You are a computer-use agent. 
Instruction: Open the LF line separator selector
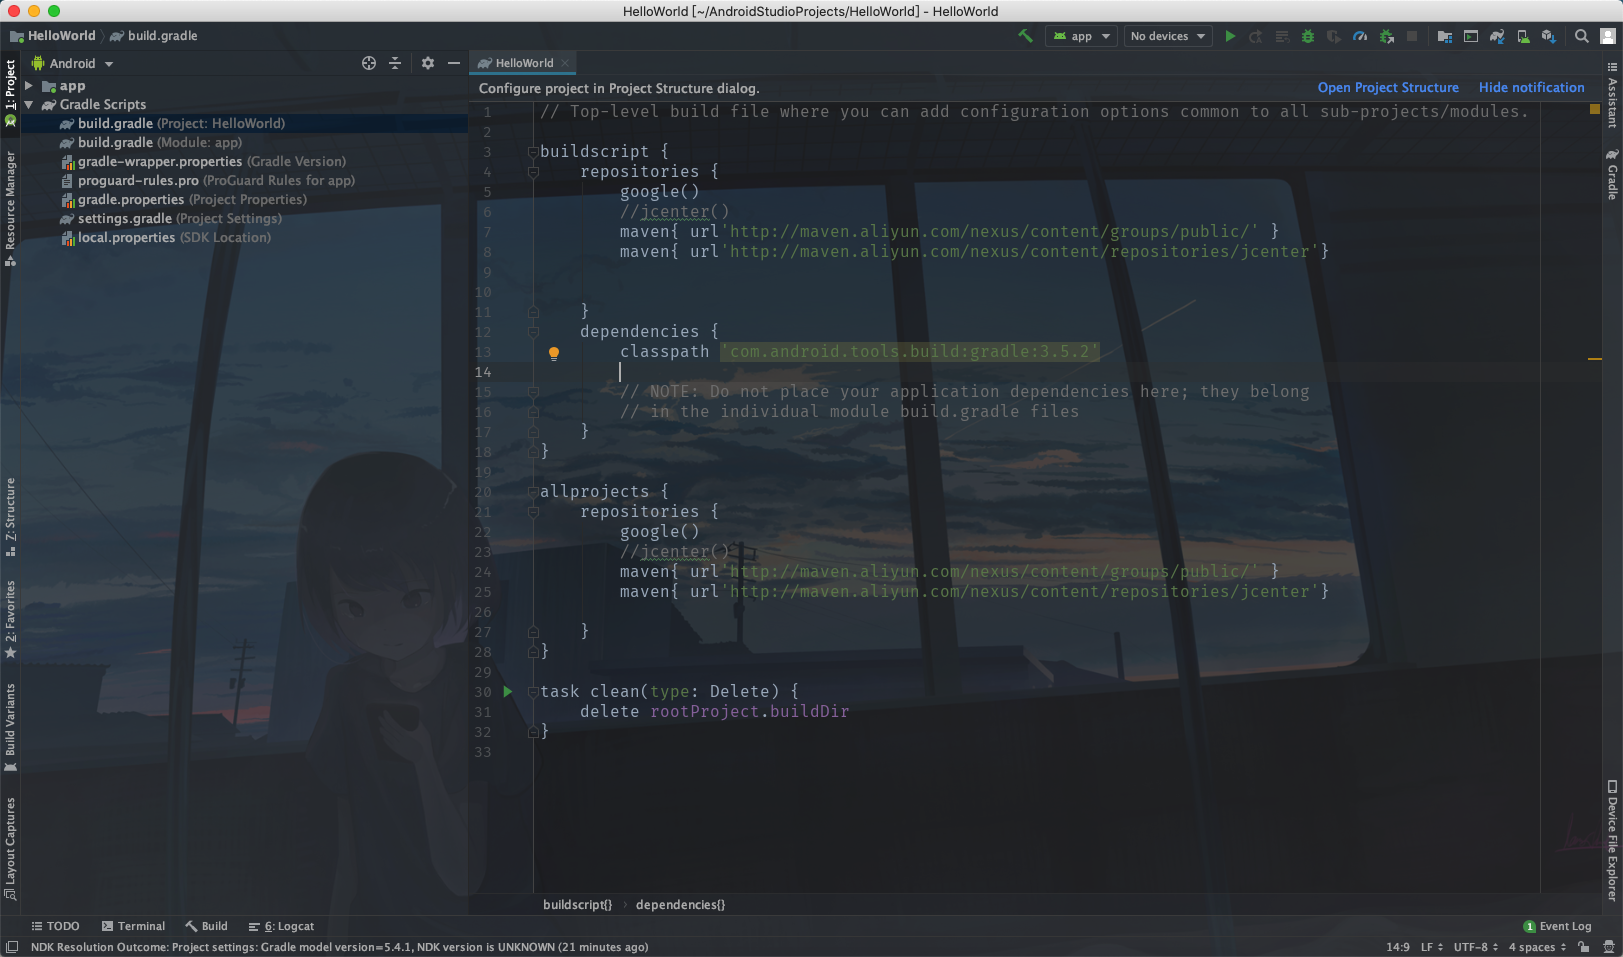[x=1431, y=947]
